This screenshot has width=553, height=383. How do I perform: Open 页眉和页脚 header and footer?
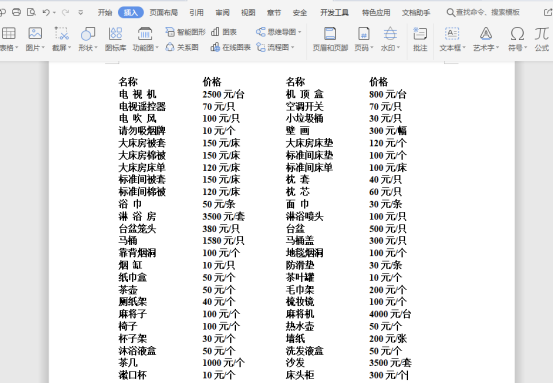(330, 38)
